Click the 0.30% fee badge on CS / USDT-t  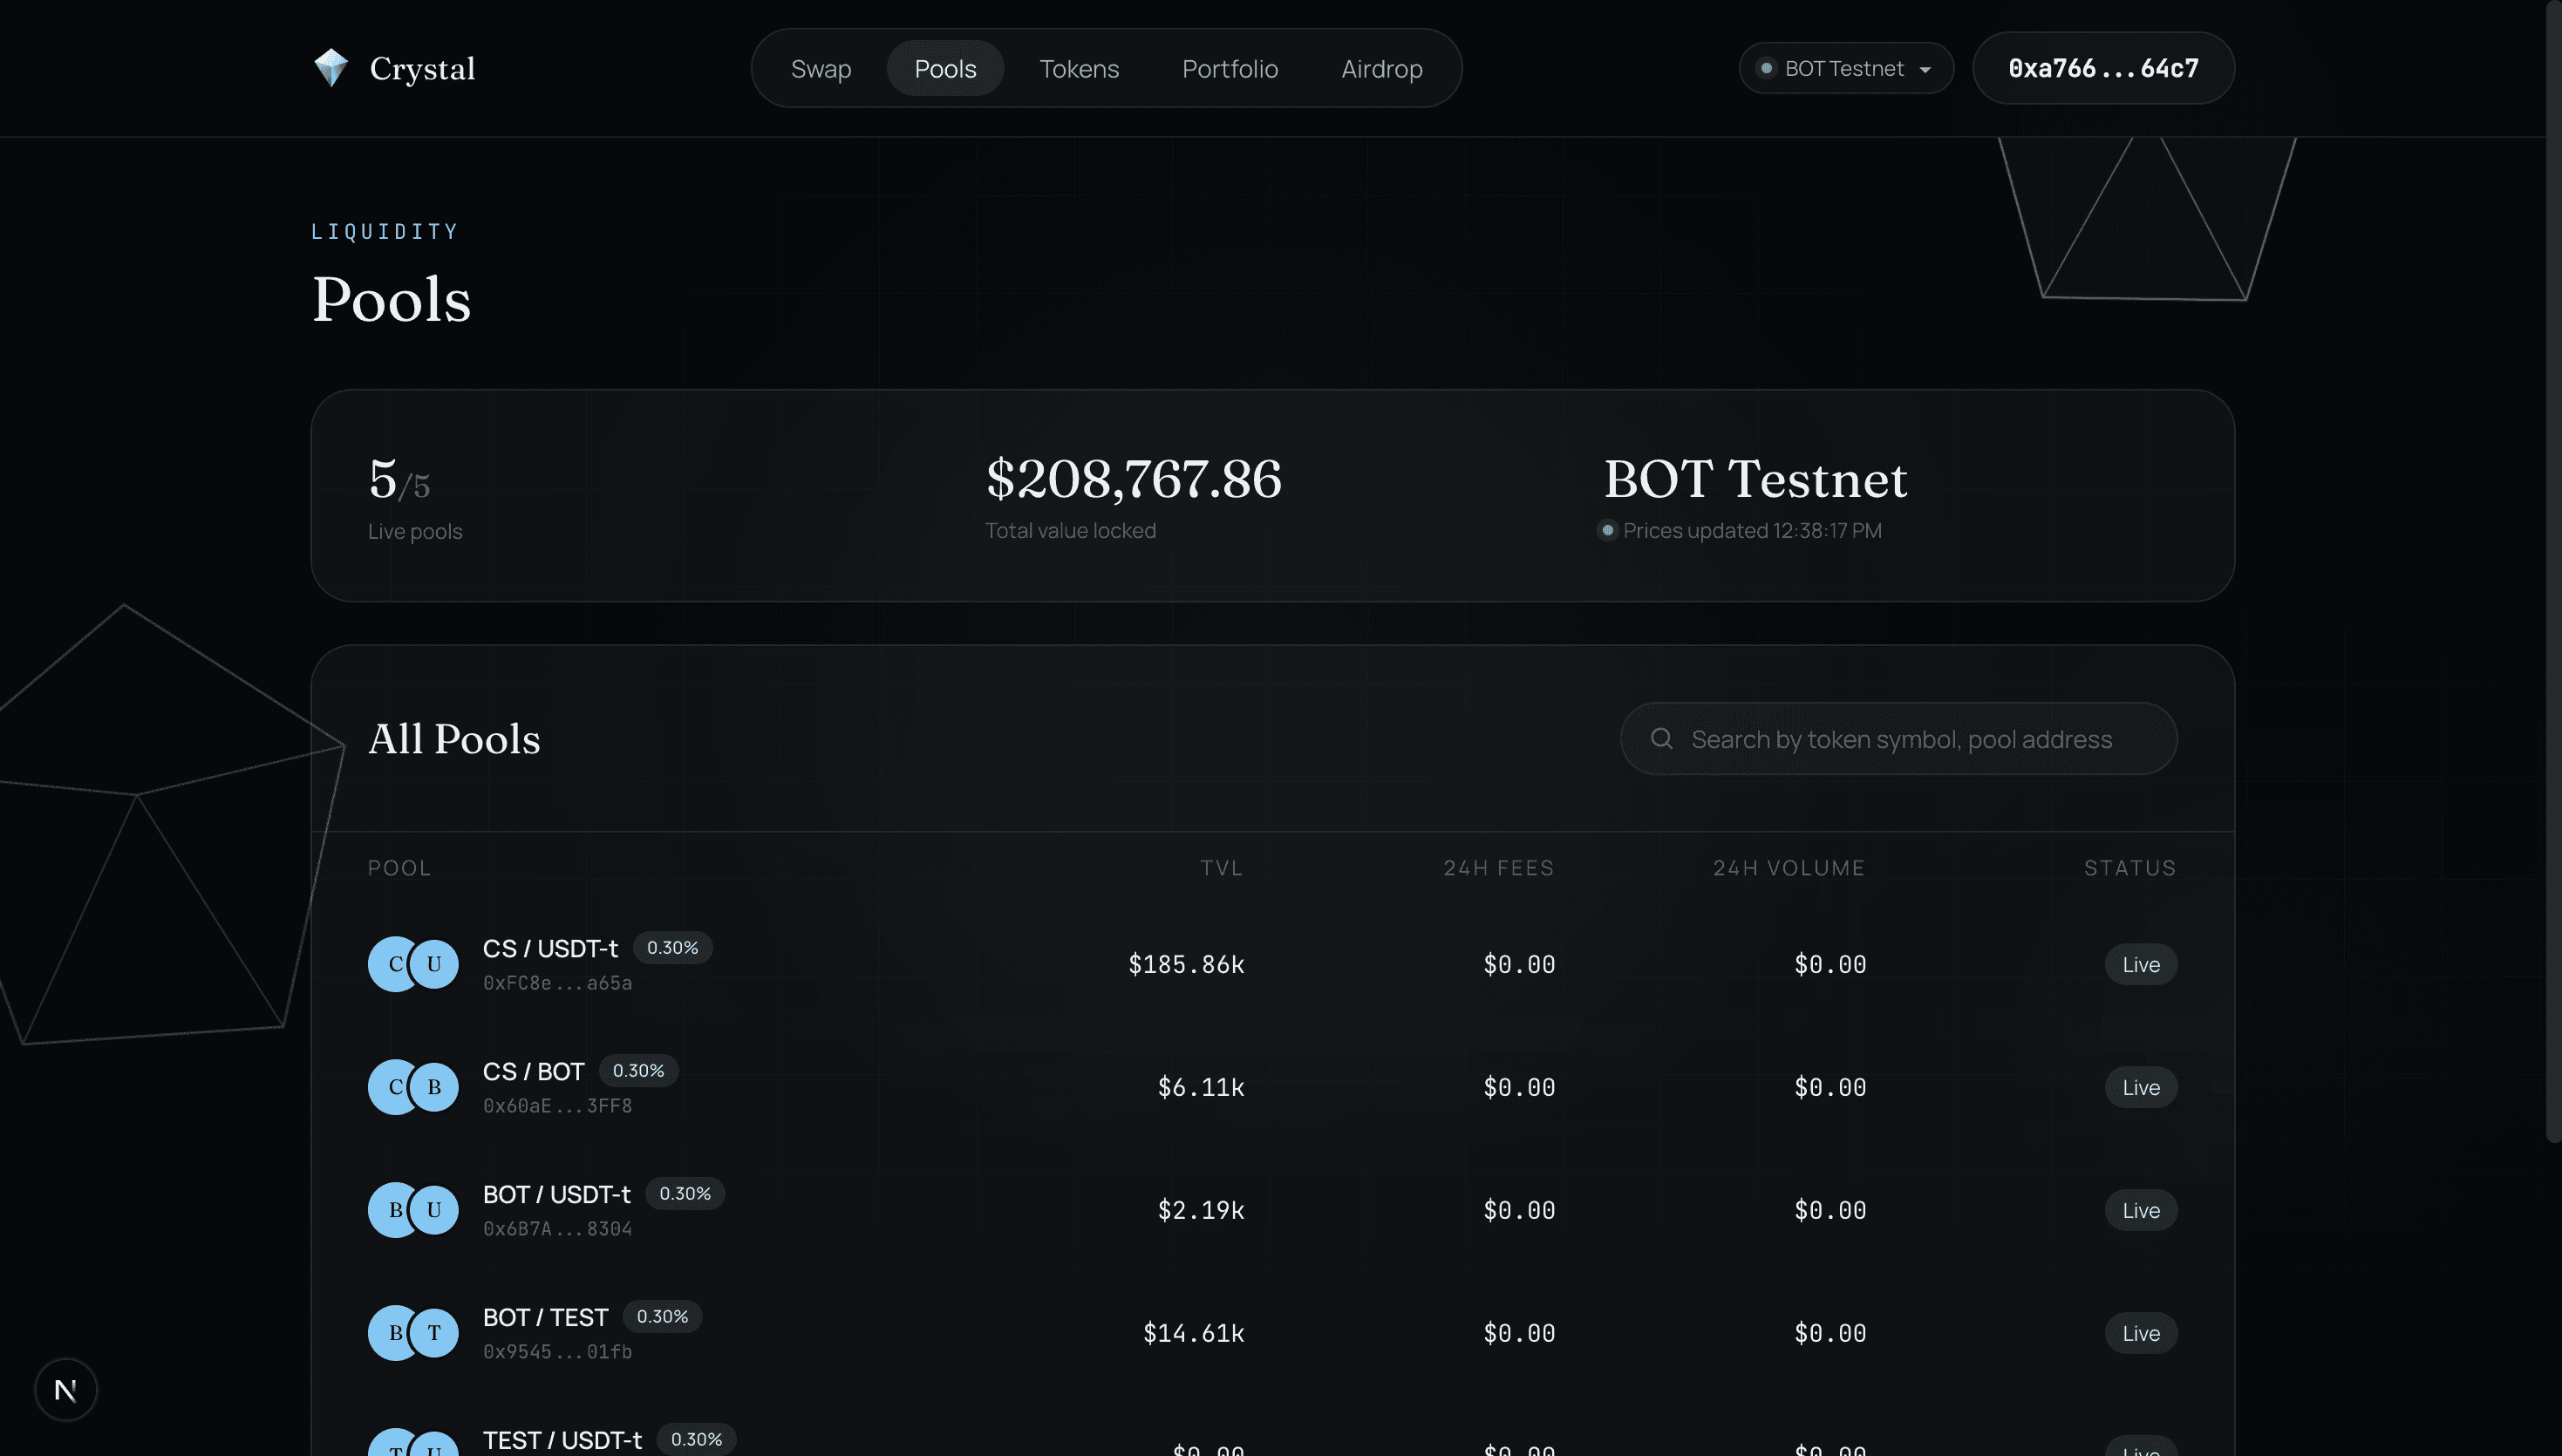672,947
